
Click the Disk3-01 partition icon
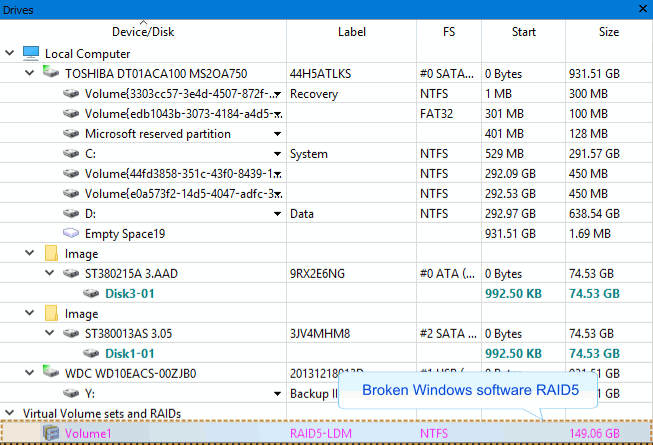[x=91, y=293]
